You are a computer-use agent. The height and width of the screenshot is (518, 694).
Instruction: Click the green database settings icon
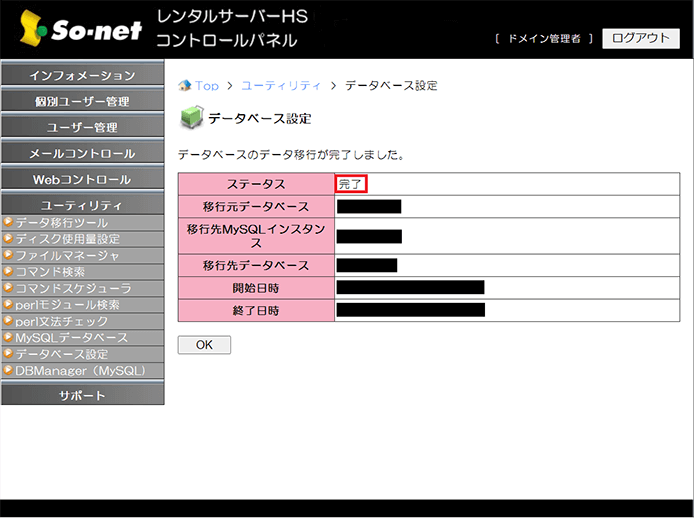190,118
